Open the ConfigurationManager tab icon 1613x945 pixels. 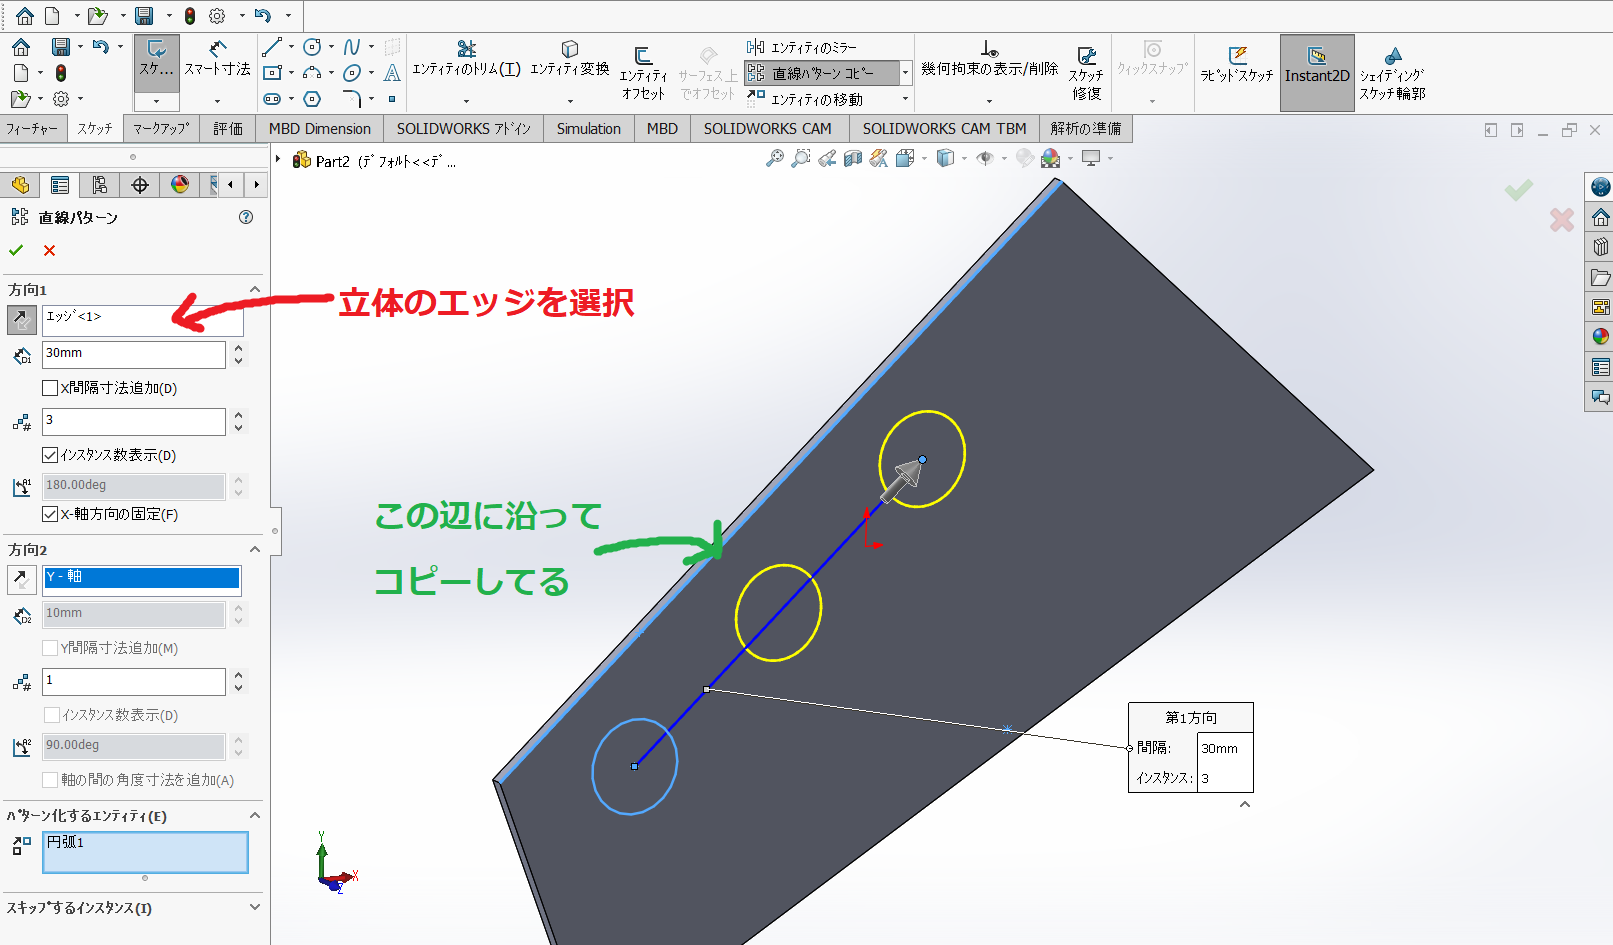pyautogui.click(x=100, y=185)
